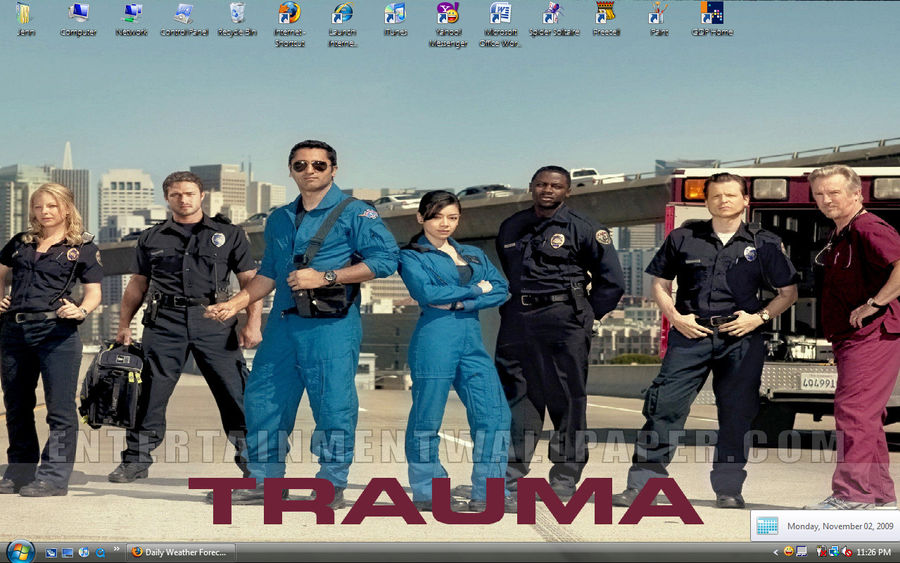Screen dimensions: 900x563
Task: Click Show Desktop in Quick Launch
Action: point(51,553)
